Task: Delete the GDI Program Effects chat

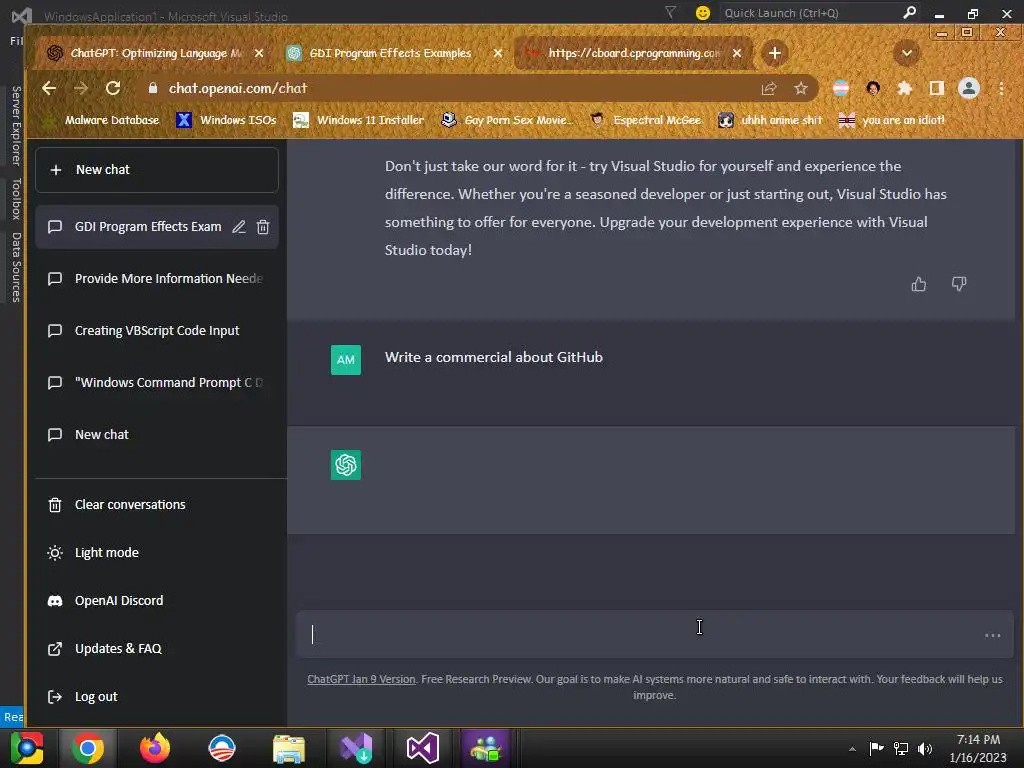Action: pyautogui.click(x=263, y=227)
